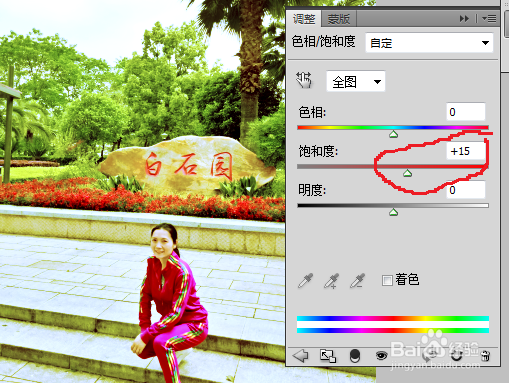Click the reset adjustment circular arrow icon
This screenshot has height=383, width=509.
[x=456, y=356]
